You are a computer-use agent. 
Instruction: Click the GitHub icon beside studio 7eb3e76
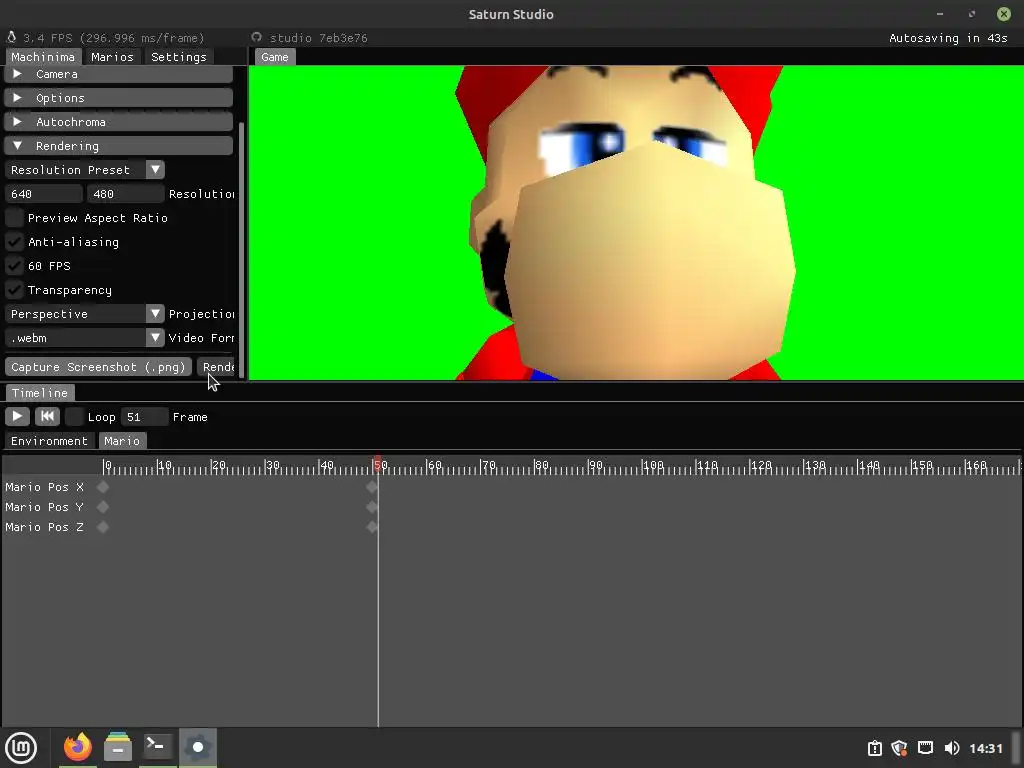(x=257, y=37)
